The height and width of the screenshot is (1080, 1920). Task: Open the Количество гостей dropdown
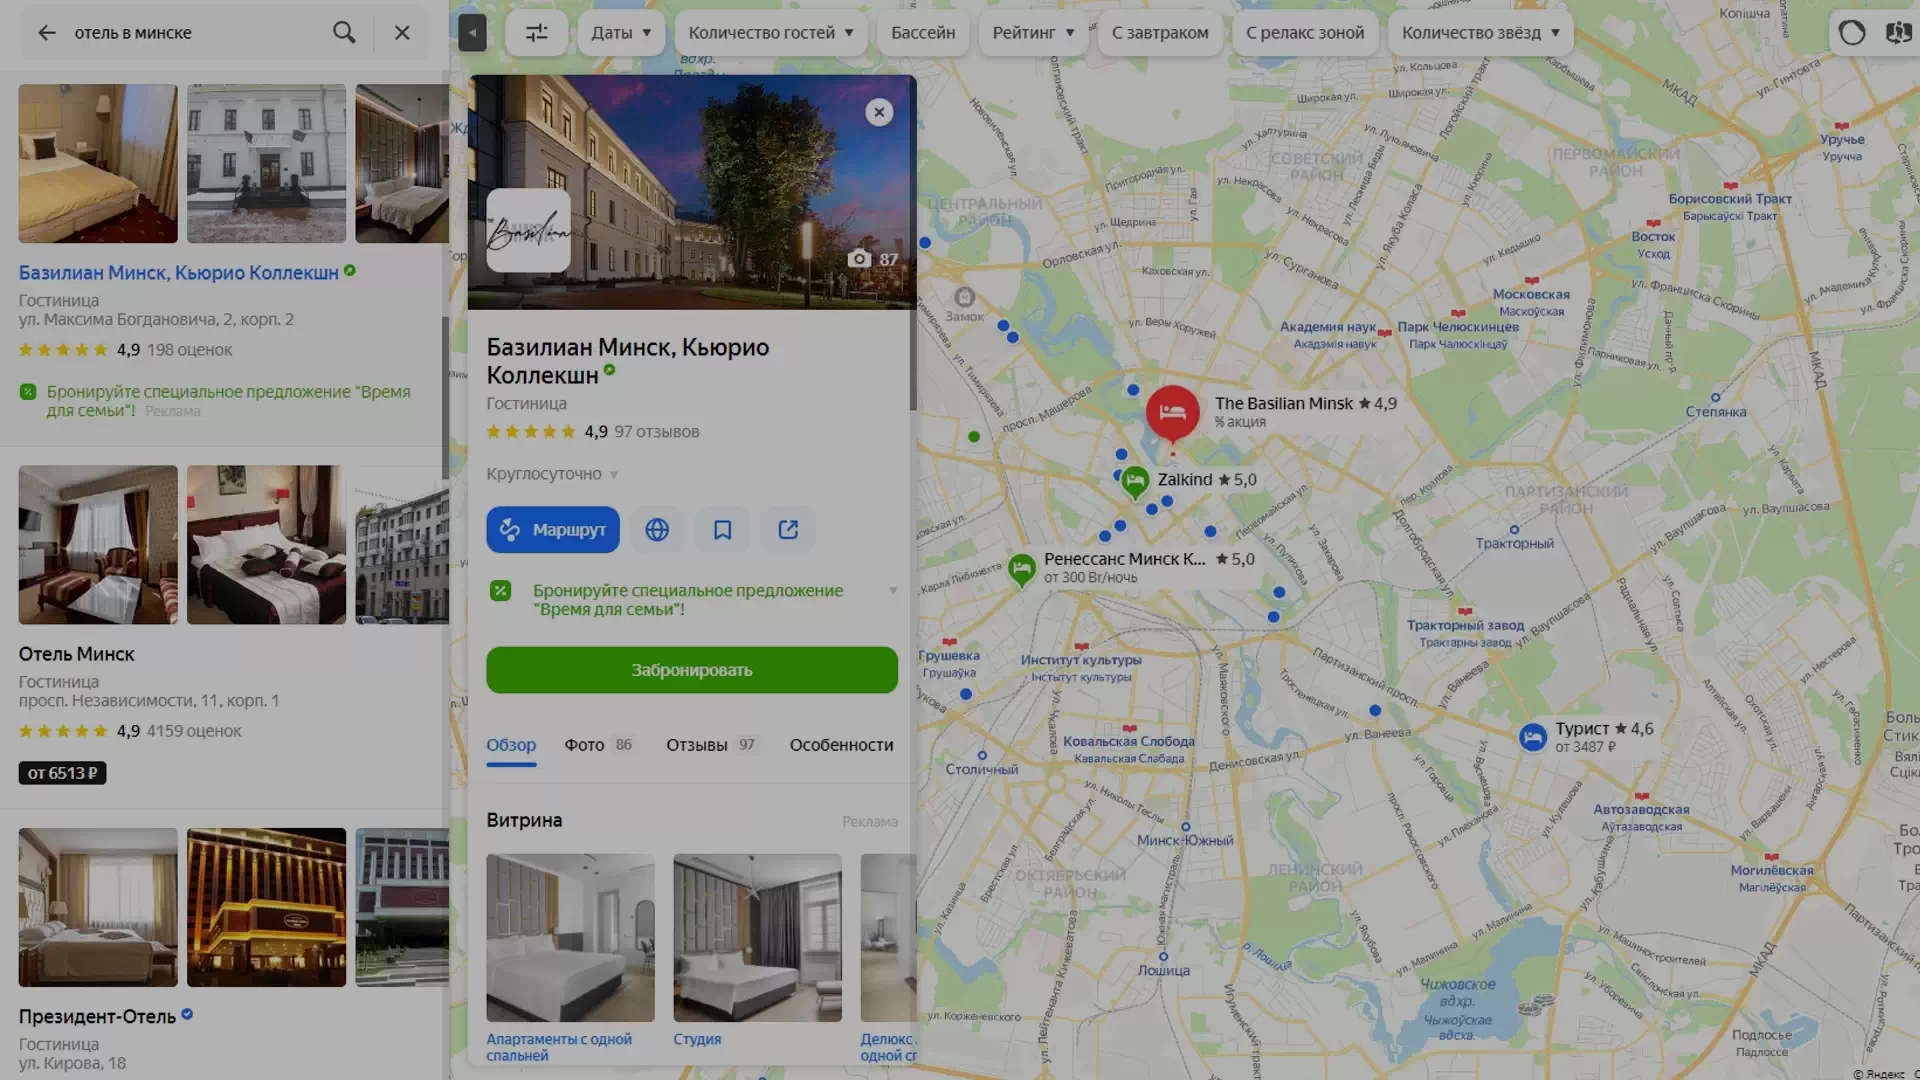pos(770,33)
